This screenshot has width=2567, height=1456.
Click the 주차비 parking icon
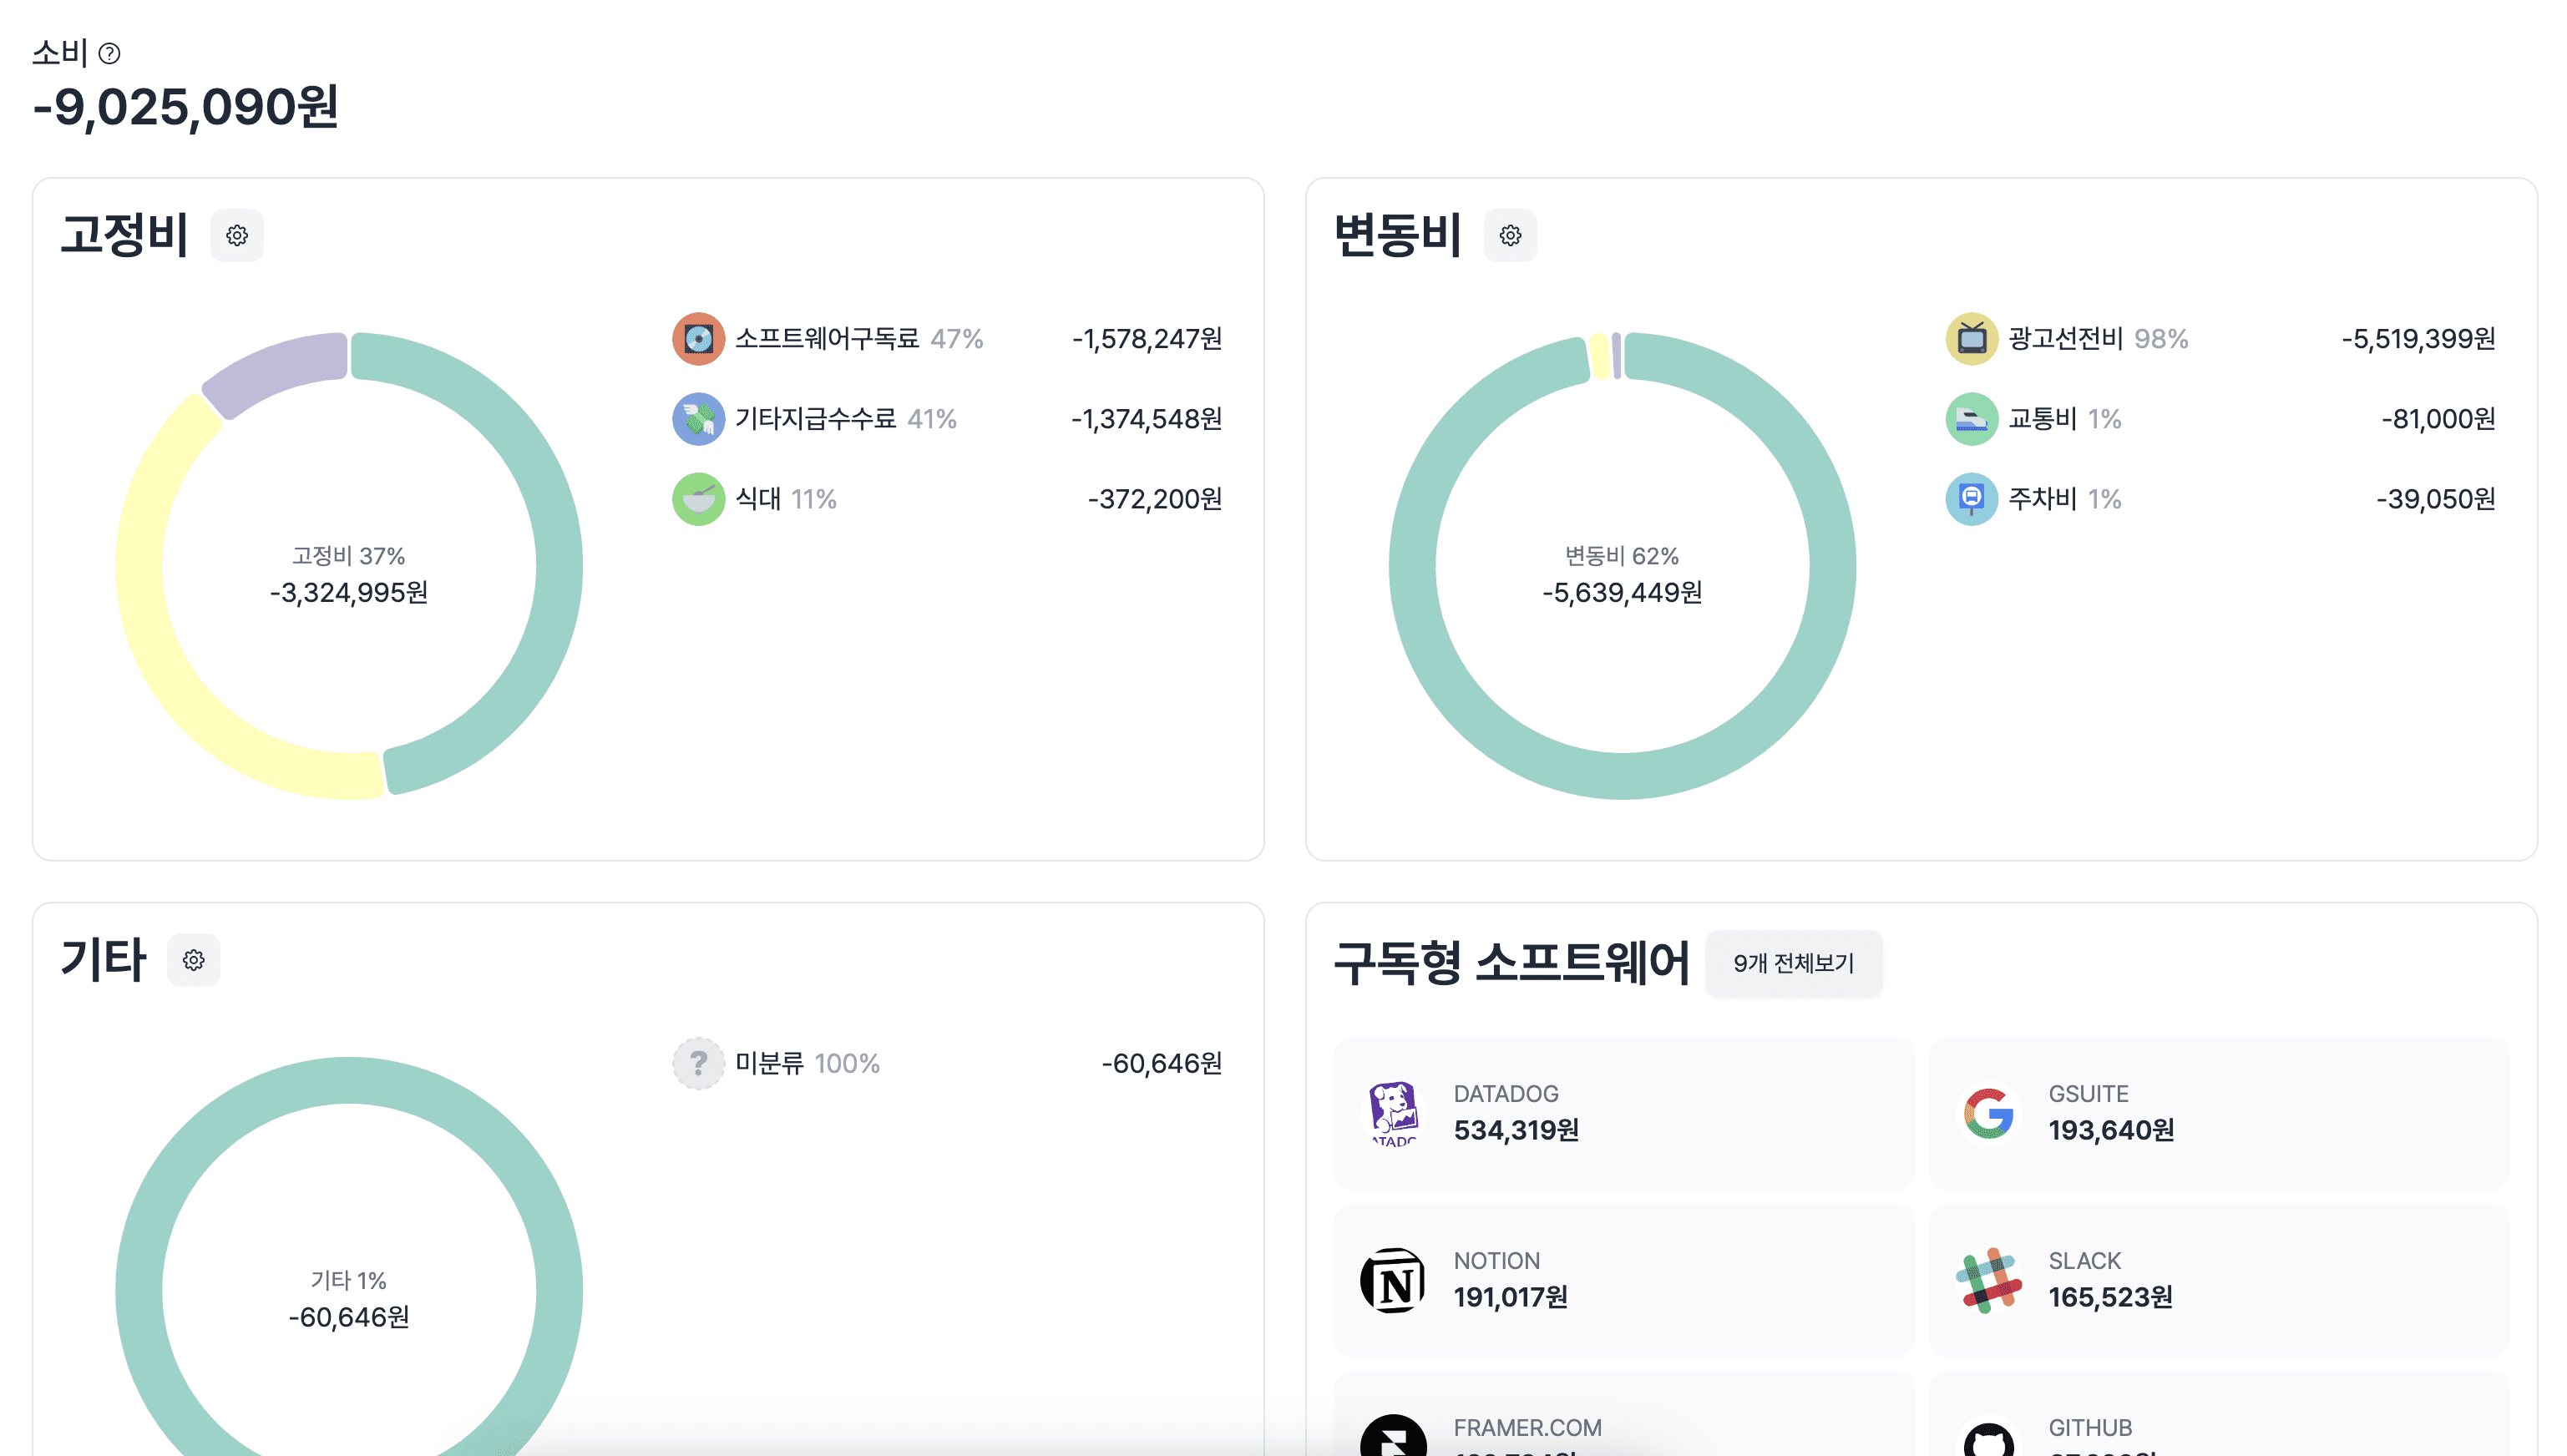(1971, 499)
